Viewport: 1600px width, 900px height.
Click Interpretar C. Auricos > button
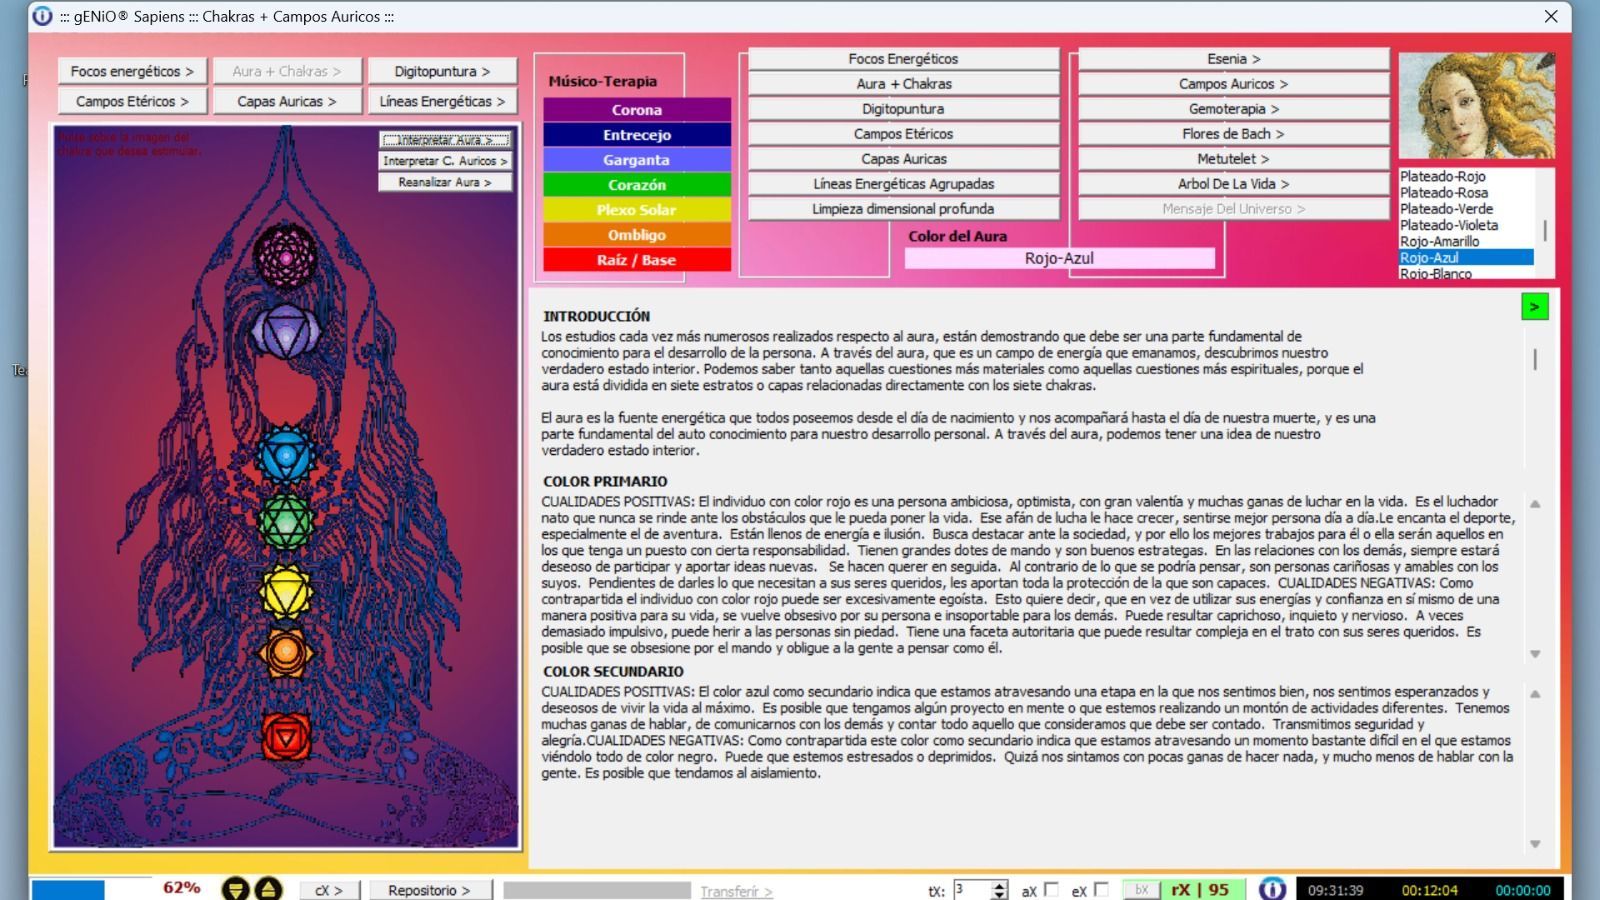tap(445, 161)
